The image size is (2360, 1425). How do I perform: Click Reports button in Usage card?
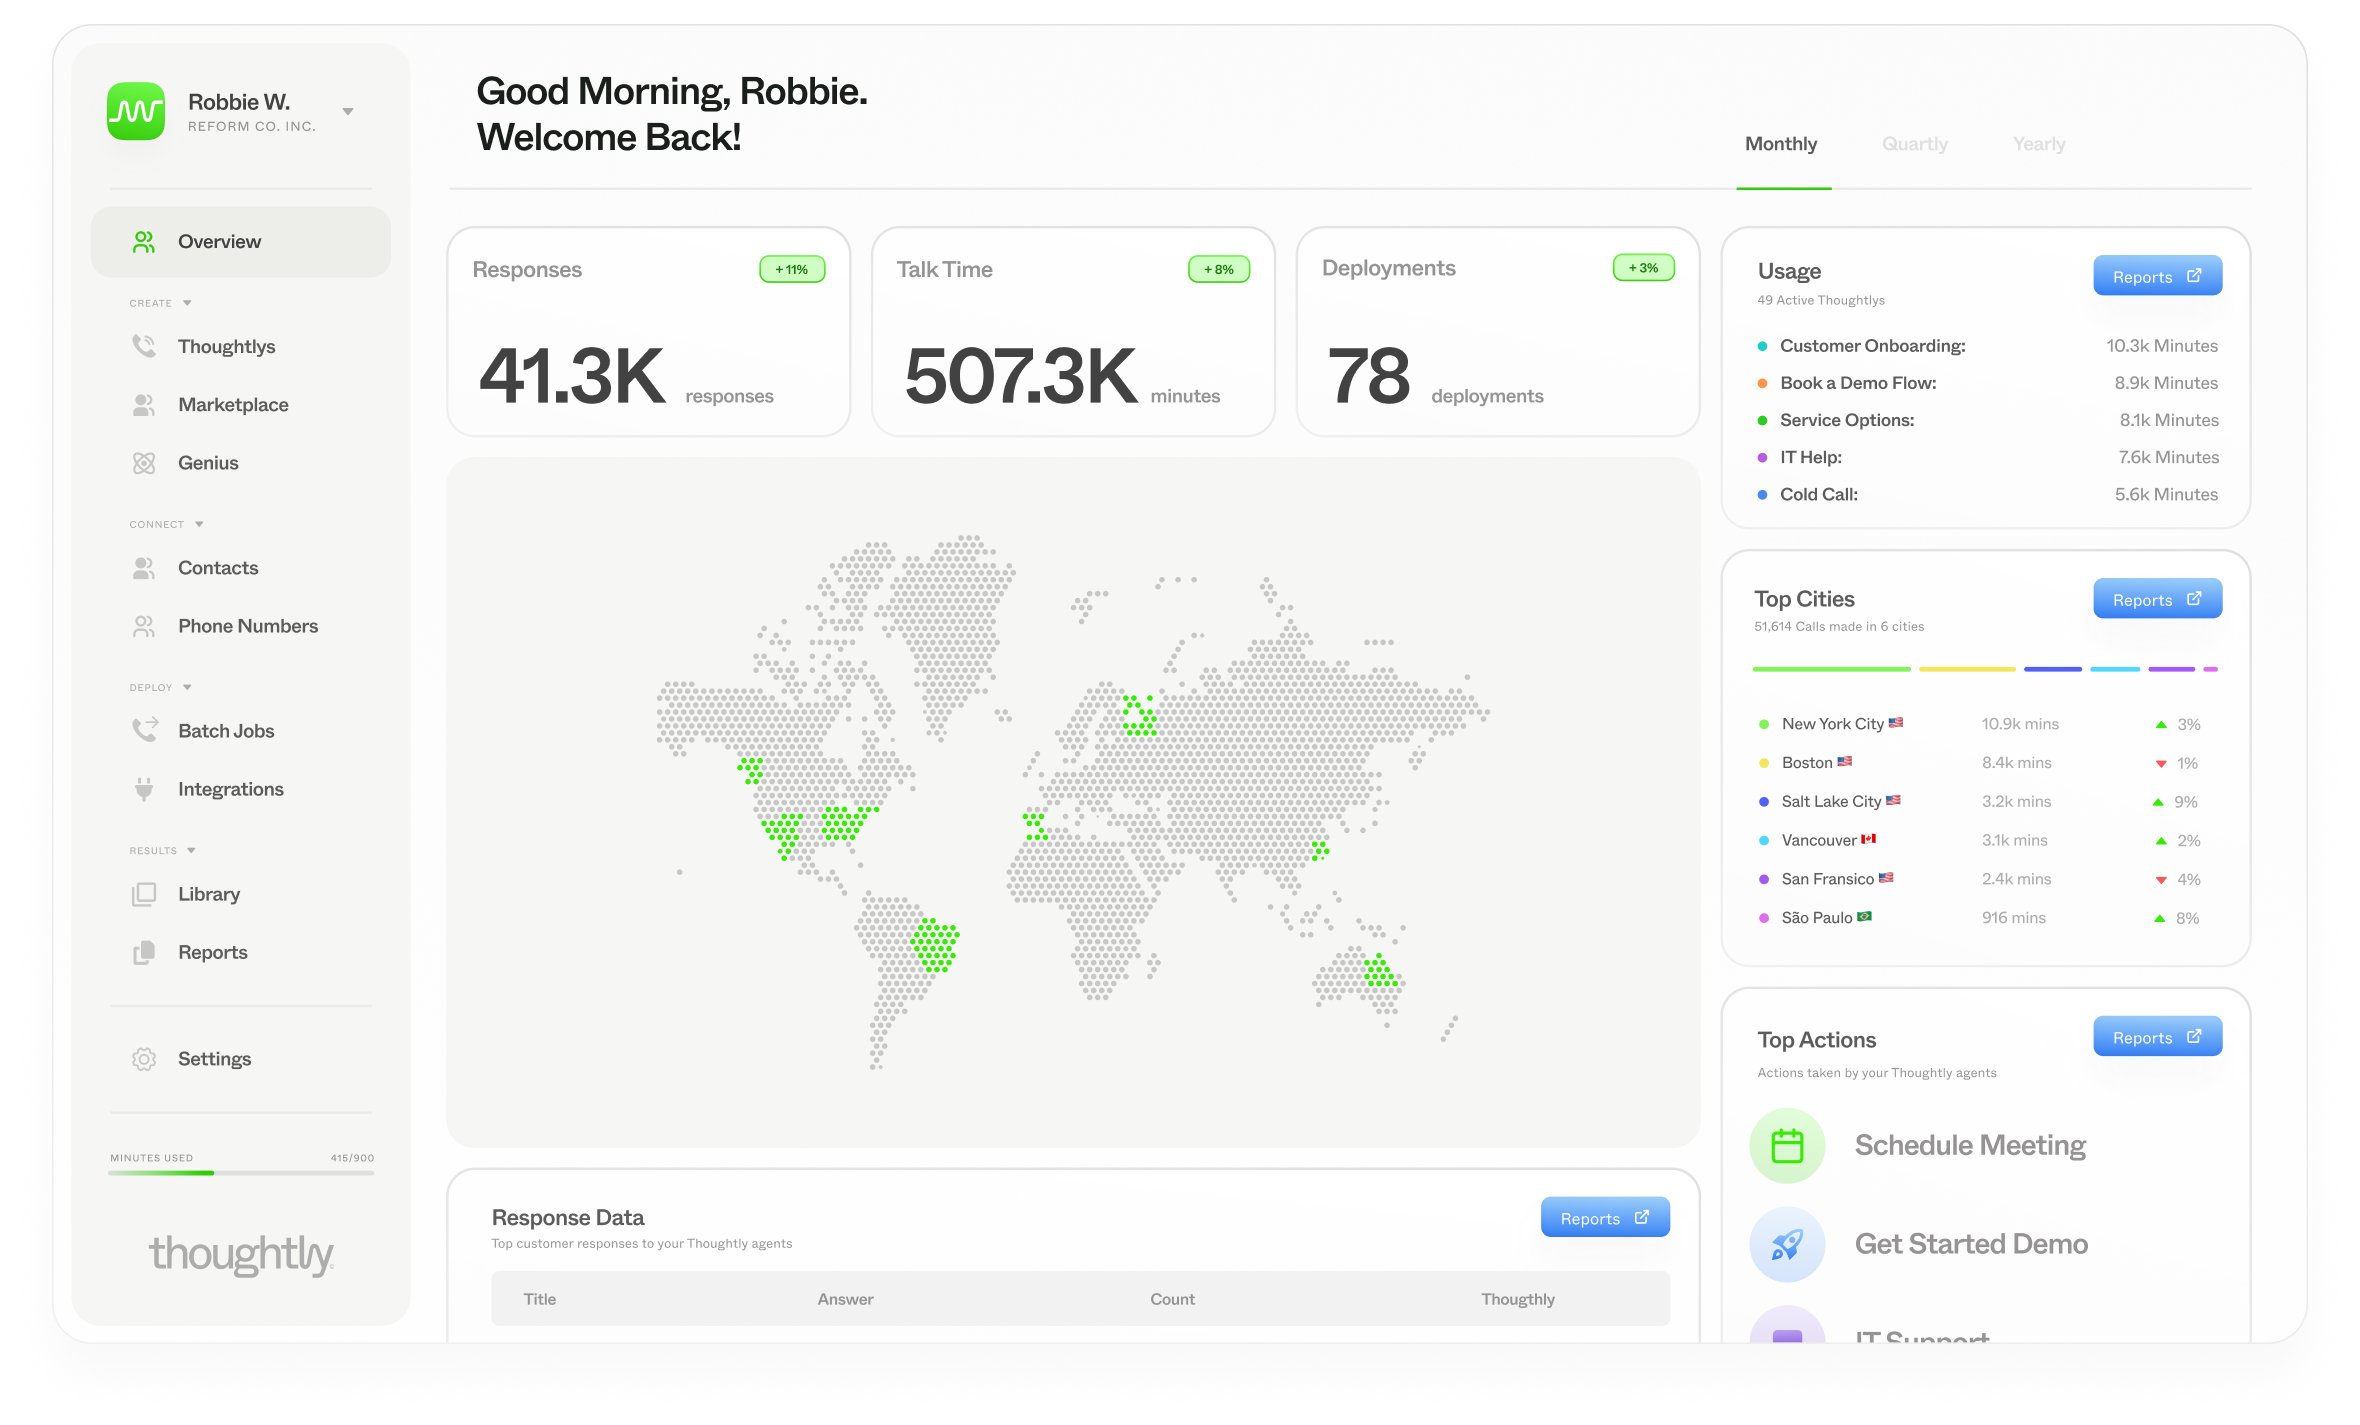[2157, 277]
